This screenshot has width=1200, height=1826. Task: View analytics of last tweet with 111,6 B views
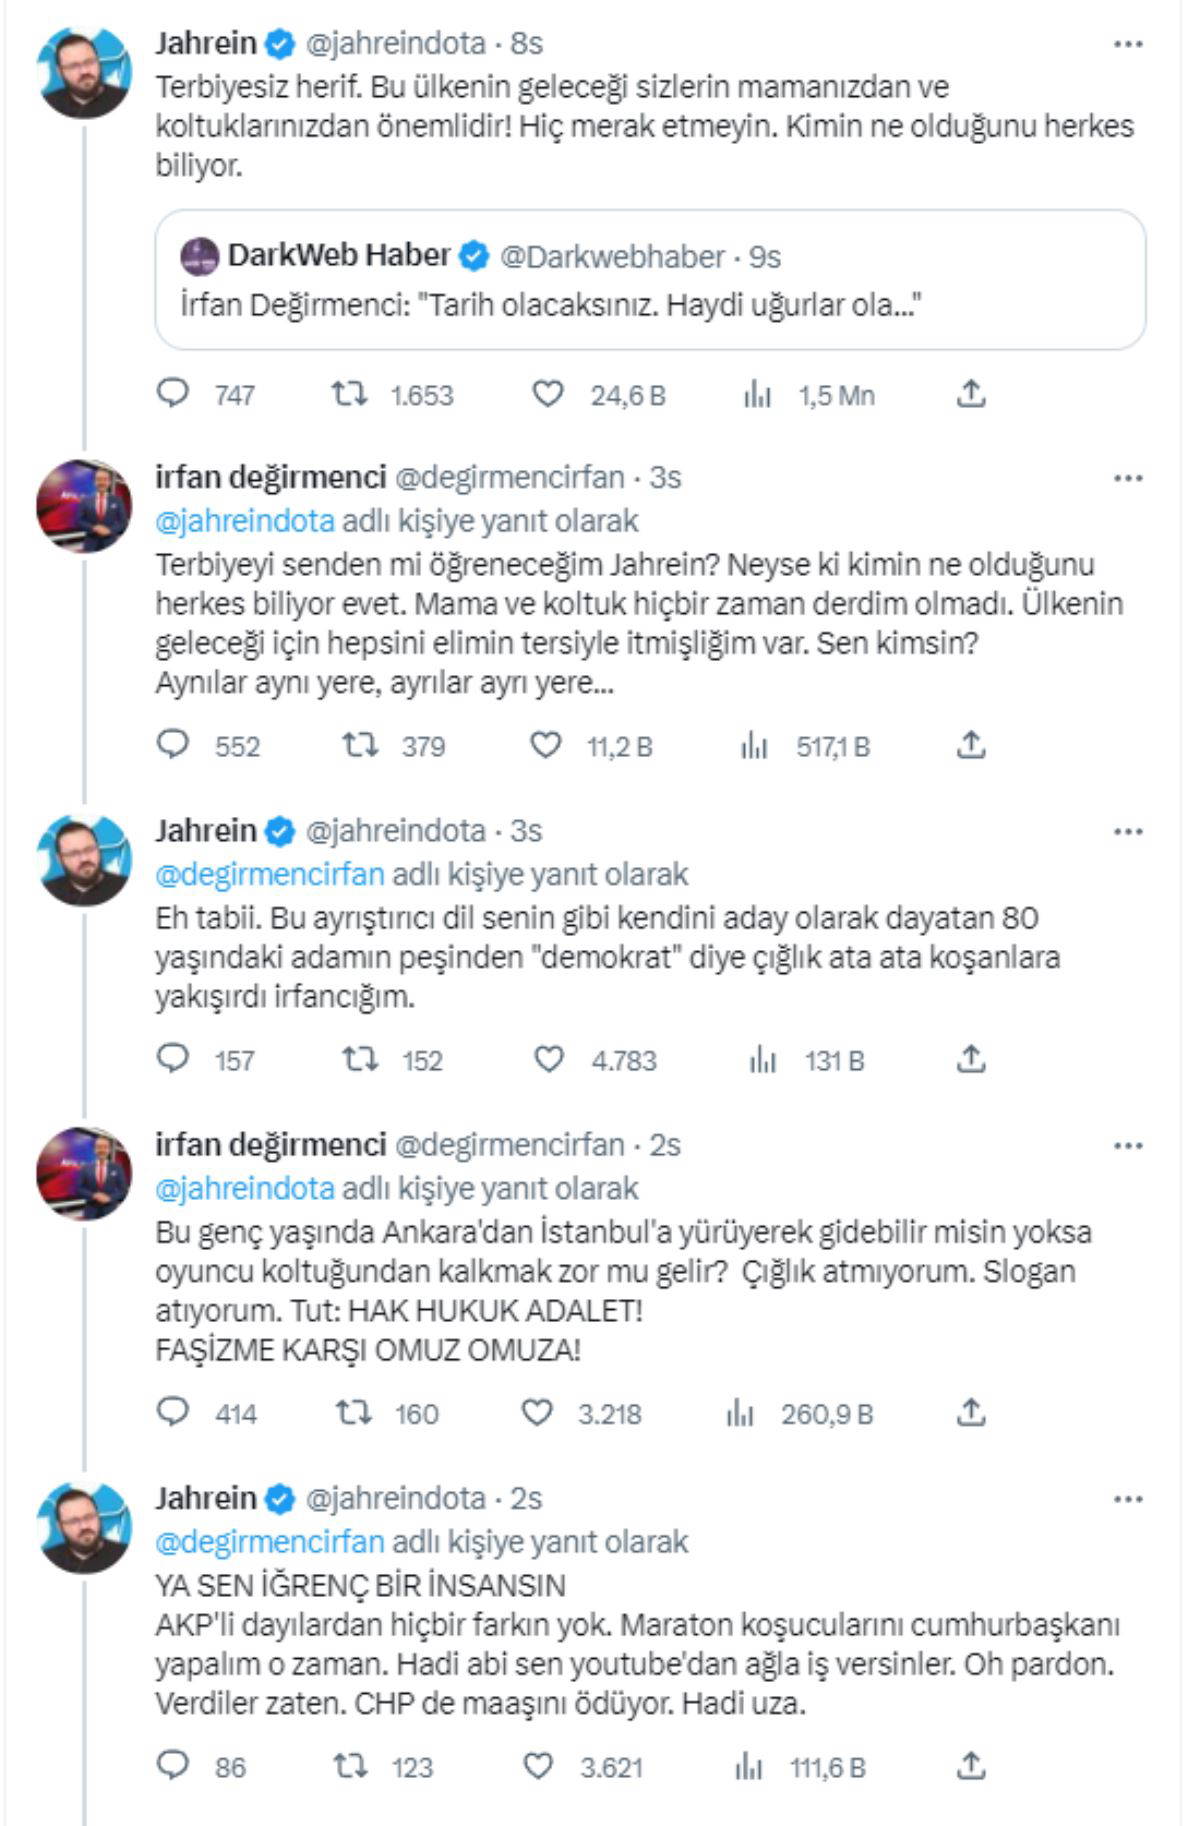[x=748, y=1767]
